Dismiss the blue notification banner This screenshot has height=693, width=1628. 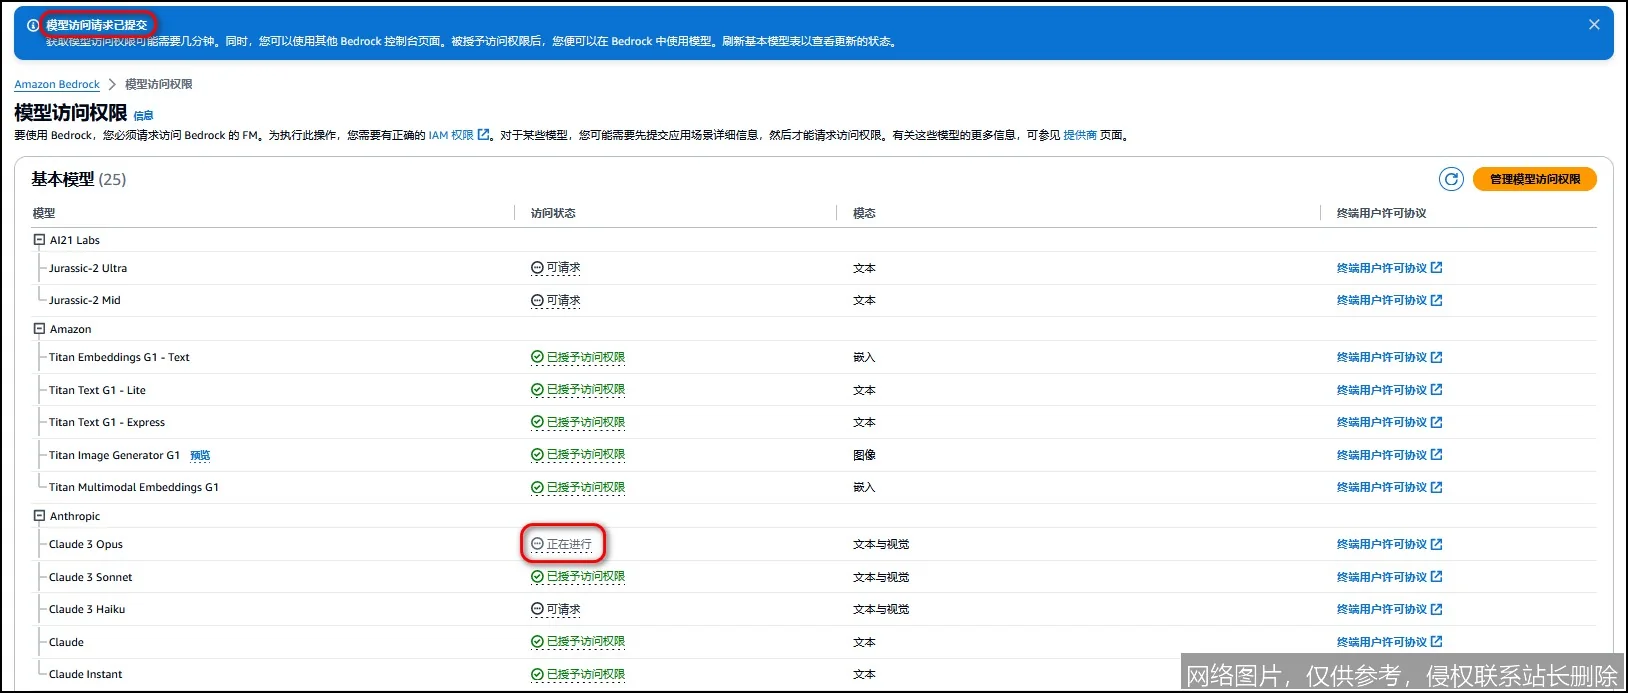[1594, 25]
